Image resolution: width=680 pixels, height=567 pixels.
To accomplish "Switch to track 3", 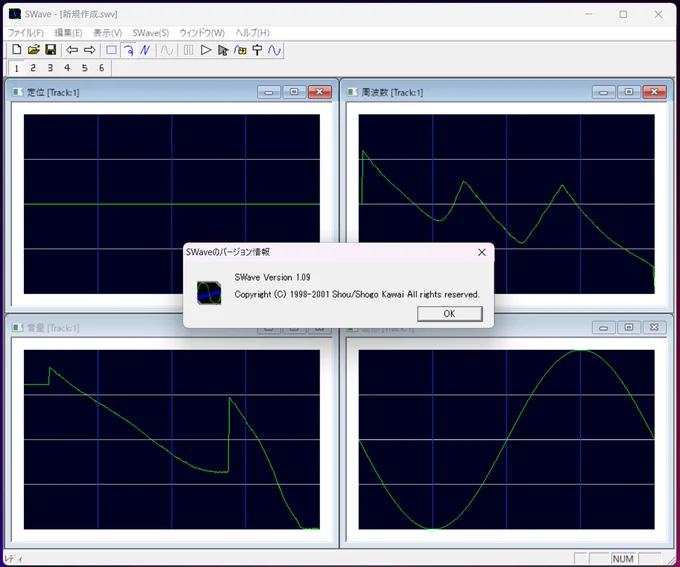I will pyautogui.click(x=50, y=68).
